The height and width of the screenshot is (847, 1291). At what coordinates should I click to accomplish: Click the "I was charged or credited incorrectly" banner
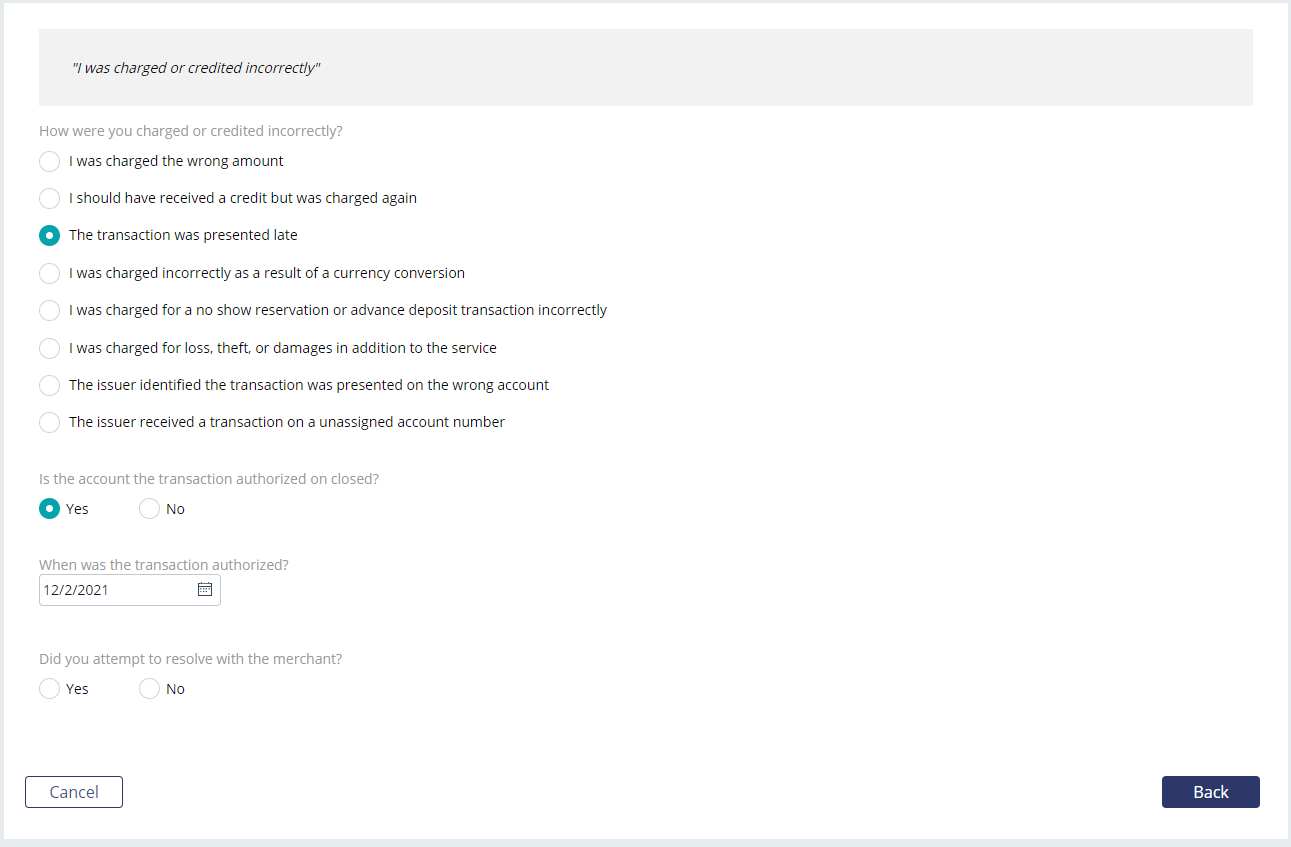(x=646, y=67)
